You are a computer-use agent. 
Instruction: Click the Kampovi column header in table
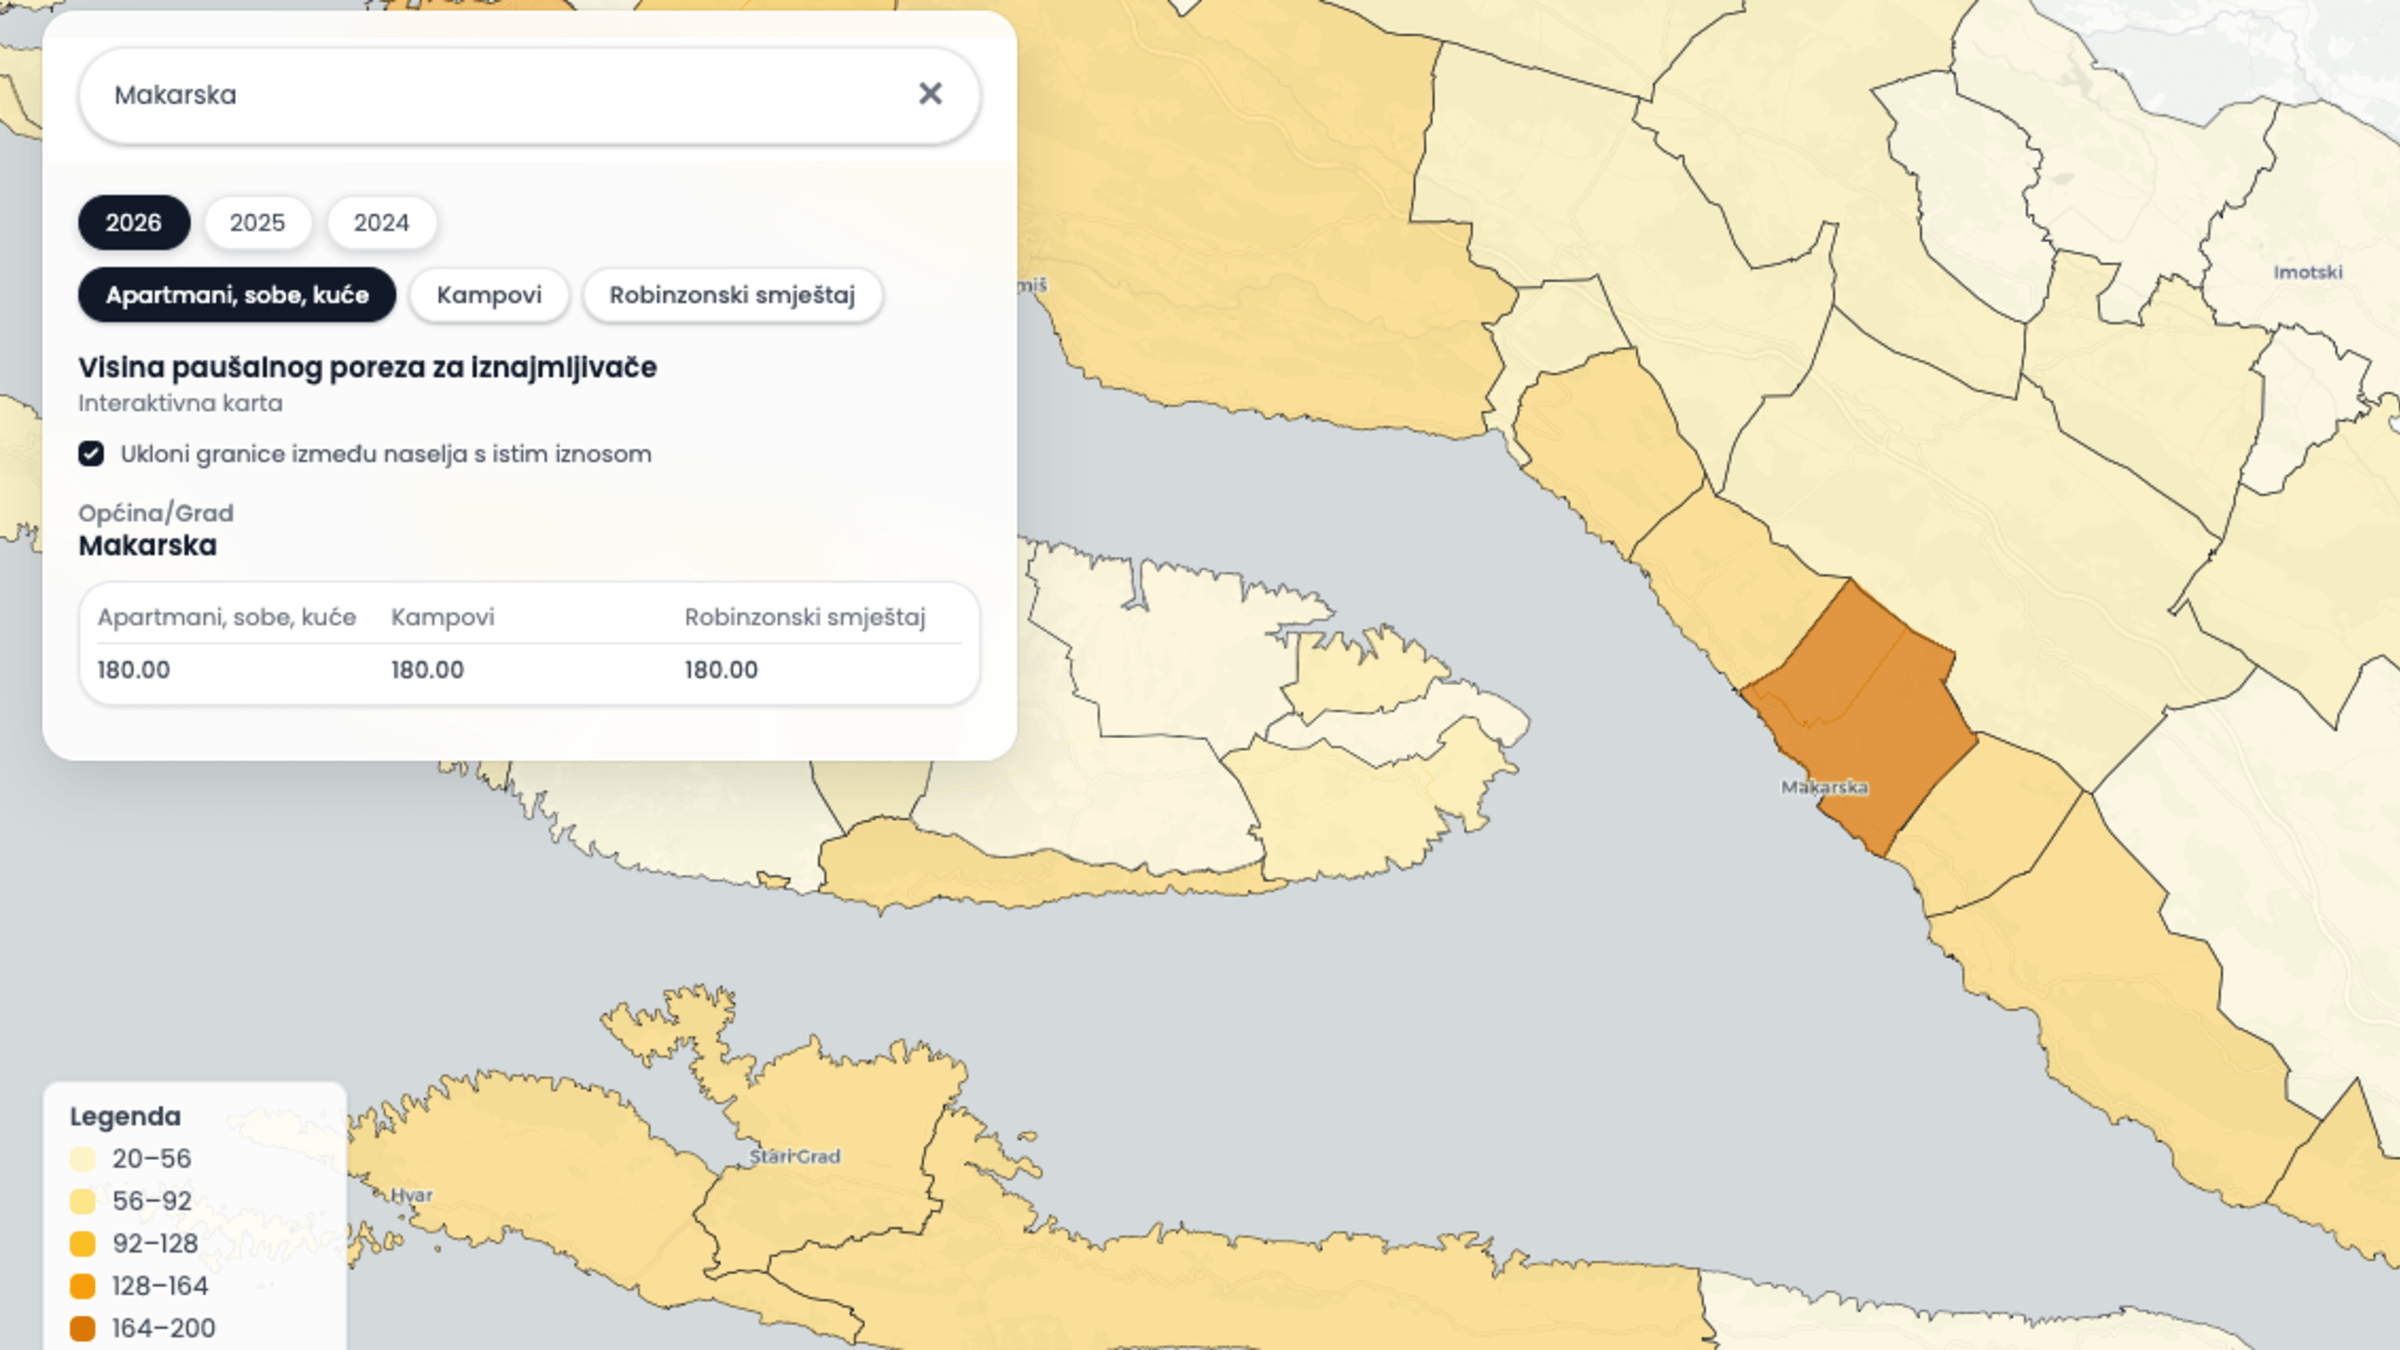coord(442,617)
